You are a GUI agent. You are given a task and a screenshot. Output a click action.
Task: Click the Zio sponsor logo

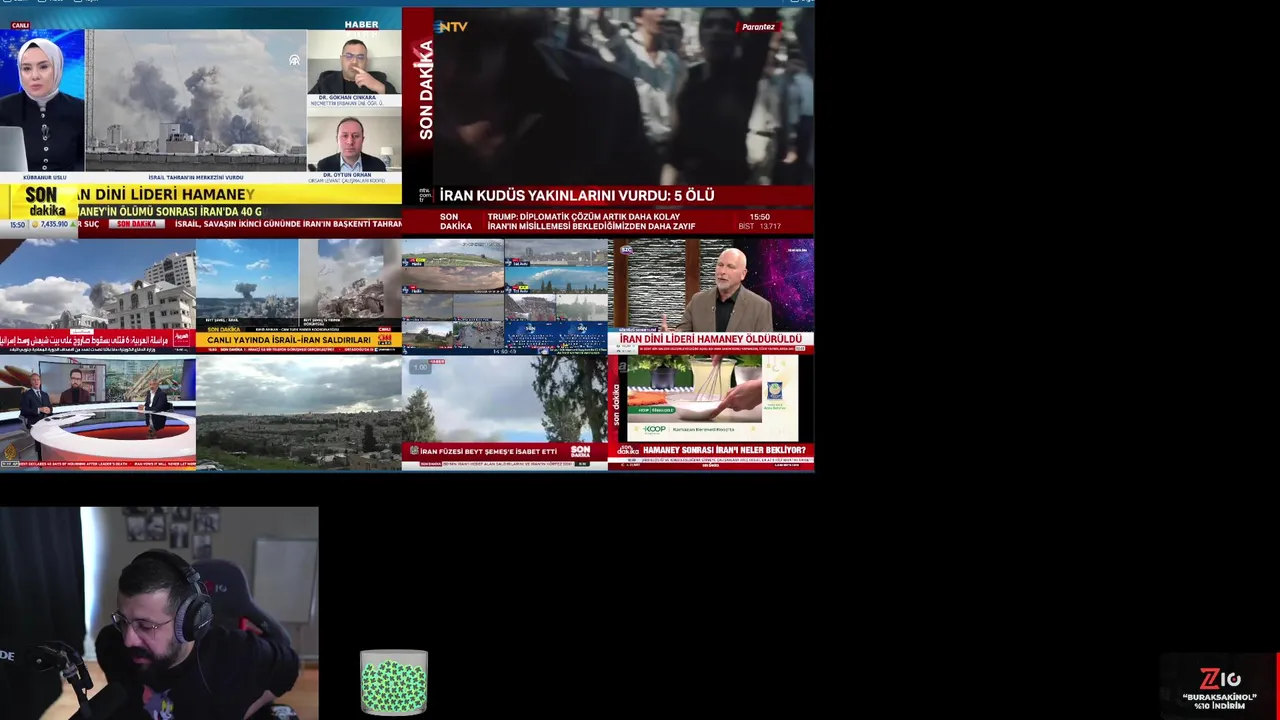tap(1220, 679)
